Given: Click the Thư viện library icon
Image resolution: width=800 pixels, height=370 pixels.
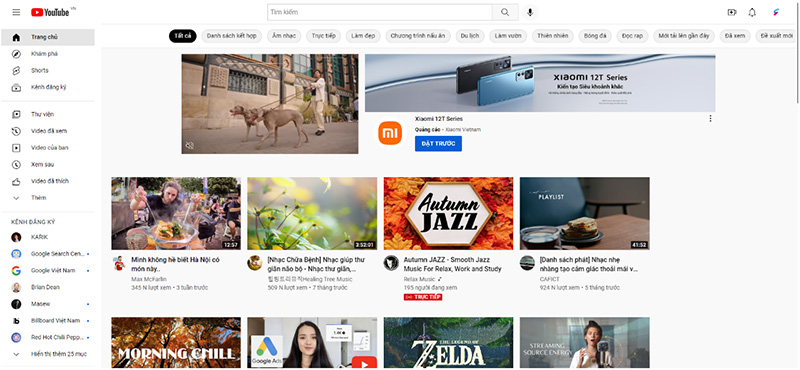Looking at the screenshot, I should click(x=16, y=114).
